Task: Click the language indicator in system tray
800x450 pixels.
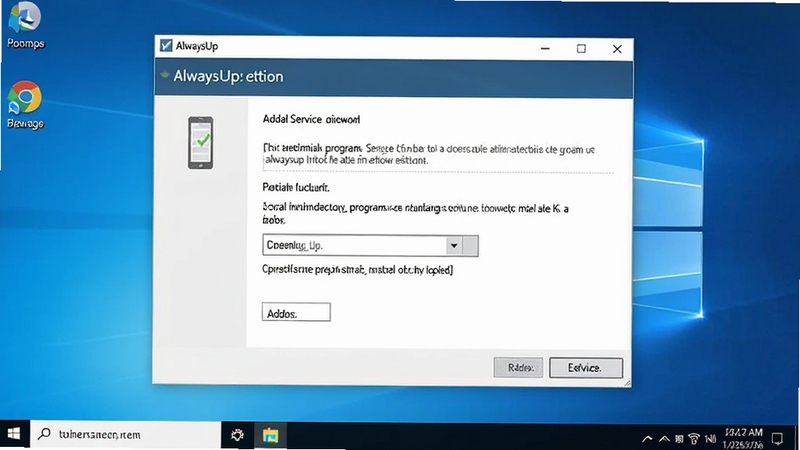Action: point(710,438)
